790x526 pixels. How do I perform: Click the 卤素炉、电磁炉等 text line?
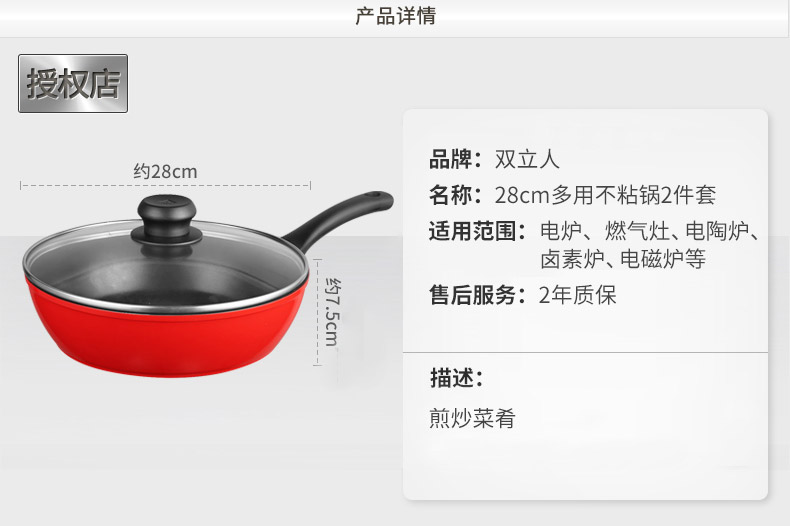(x=623, y=259)
